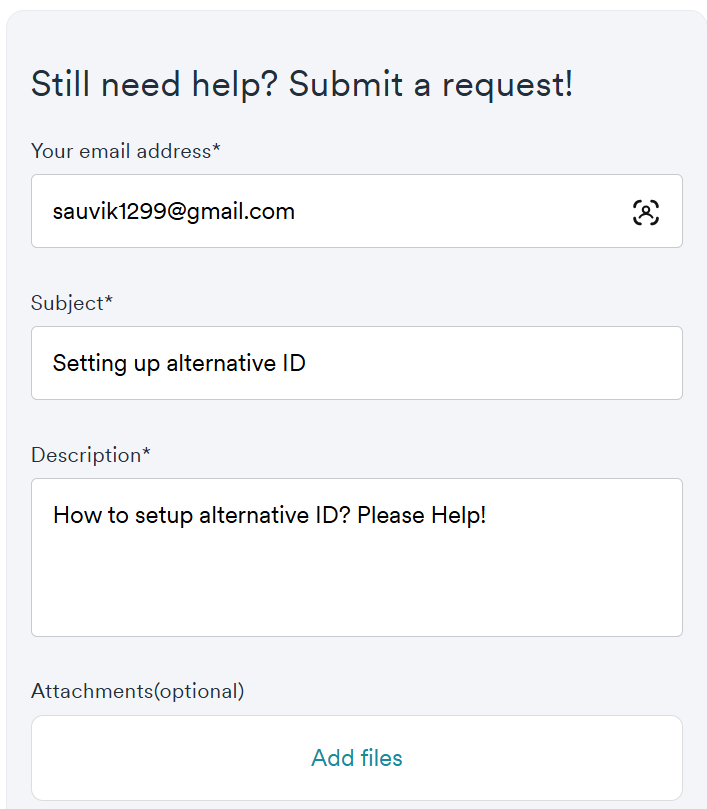Select the Subject input field

357,363
